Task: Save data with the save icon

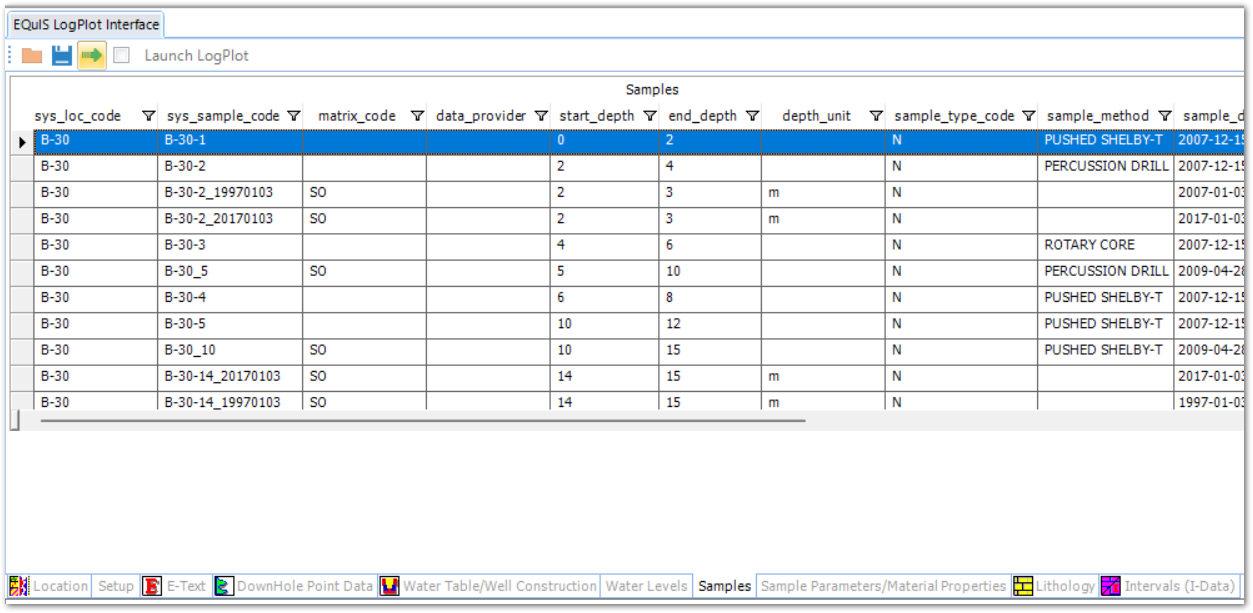Action: coord(59,56)
